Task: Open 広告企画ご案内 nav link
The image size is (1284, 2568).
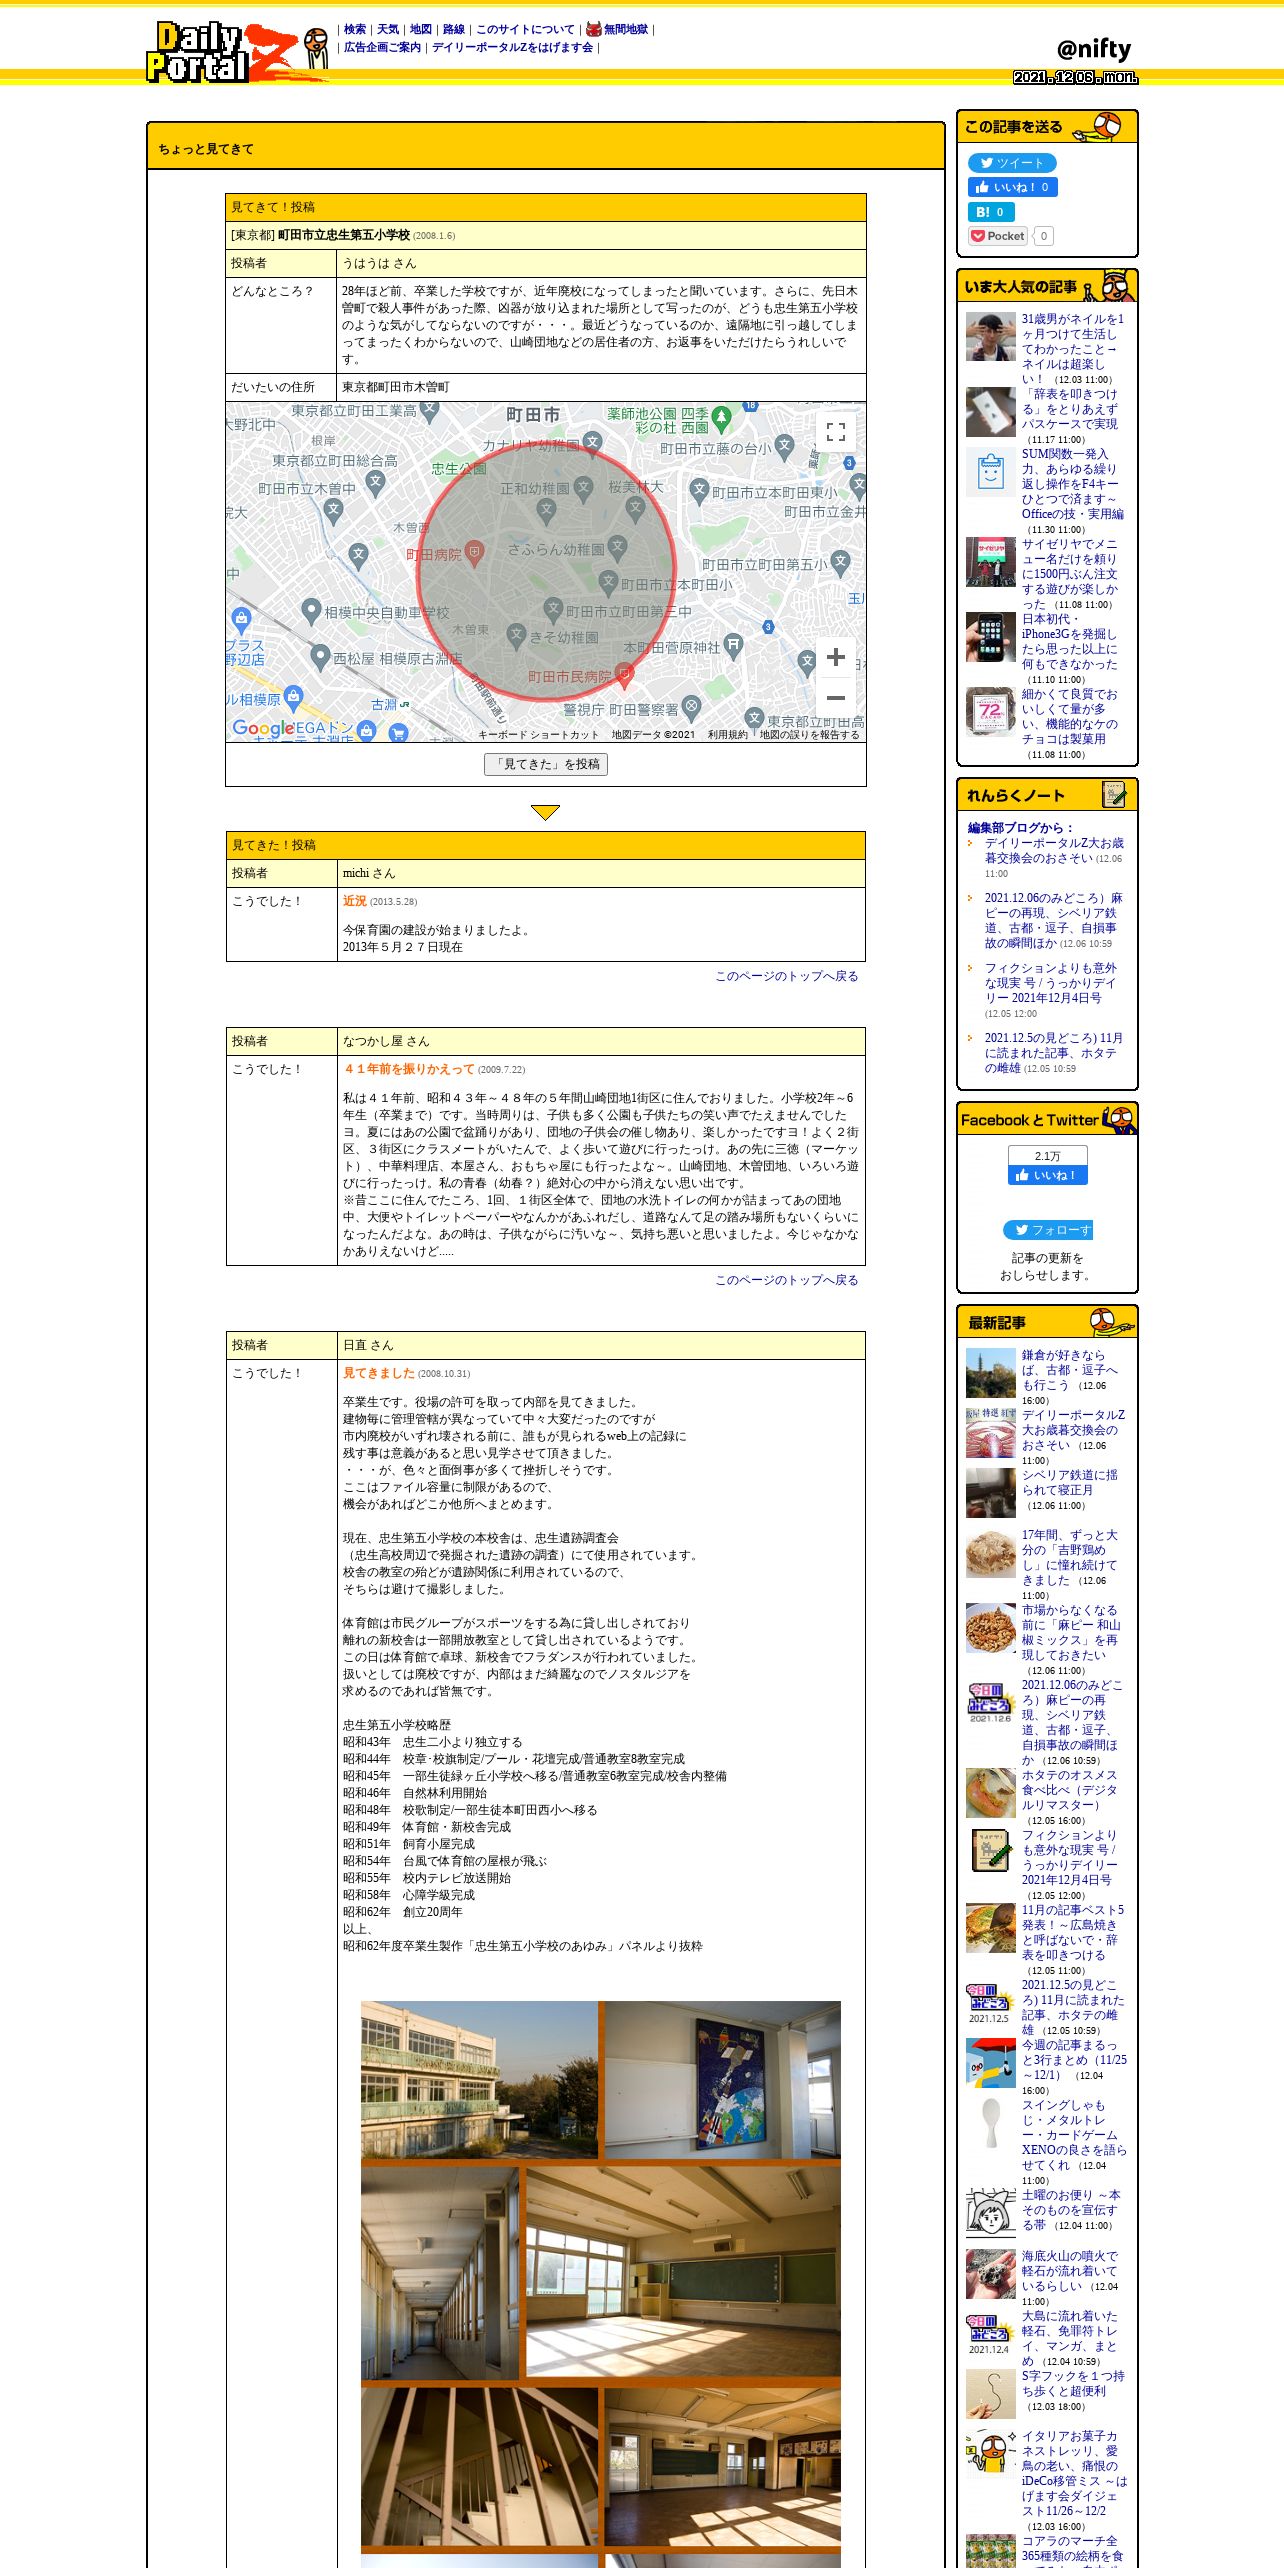Action: (382, 47)
